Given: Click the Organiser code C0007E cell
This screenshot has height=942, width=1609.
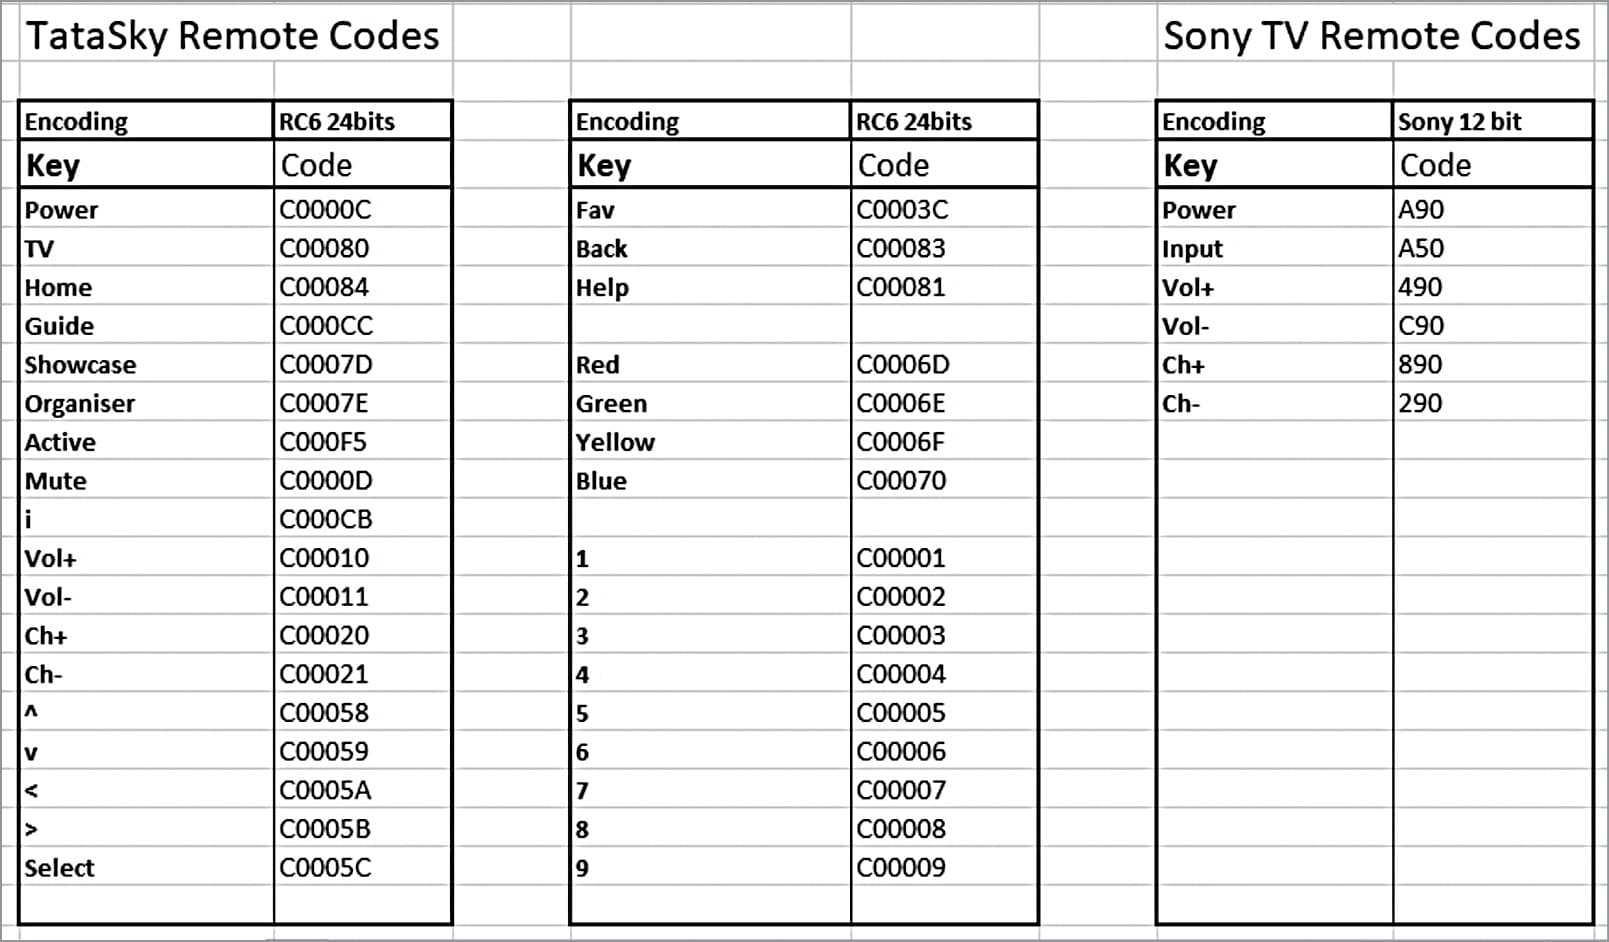Looking at the screenshot, I should pyautogui.click(x=324, y=404).
